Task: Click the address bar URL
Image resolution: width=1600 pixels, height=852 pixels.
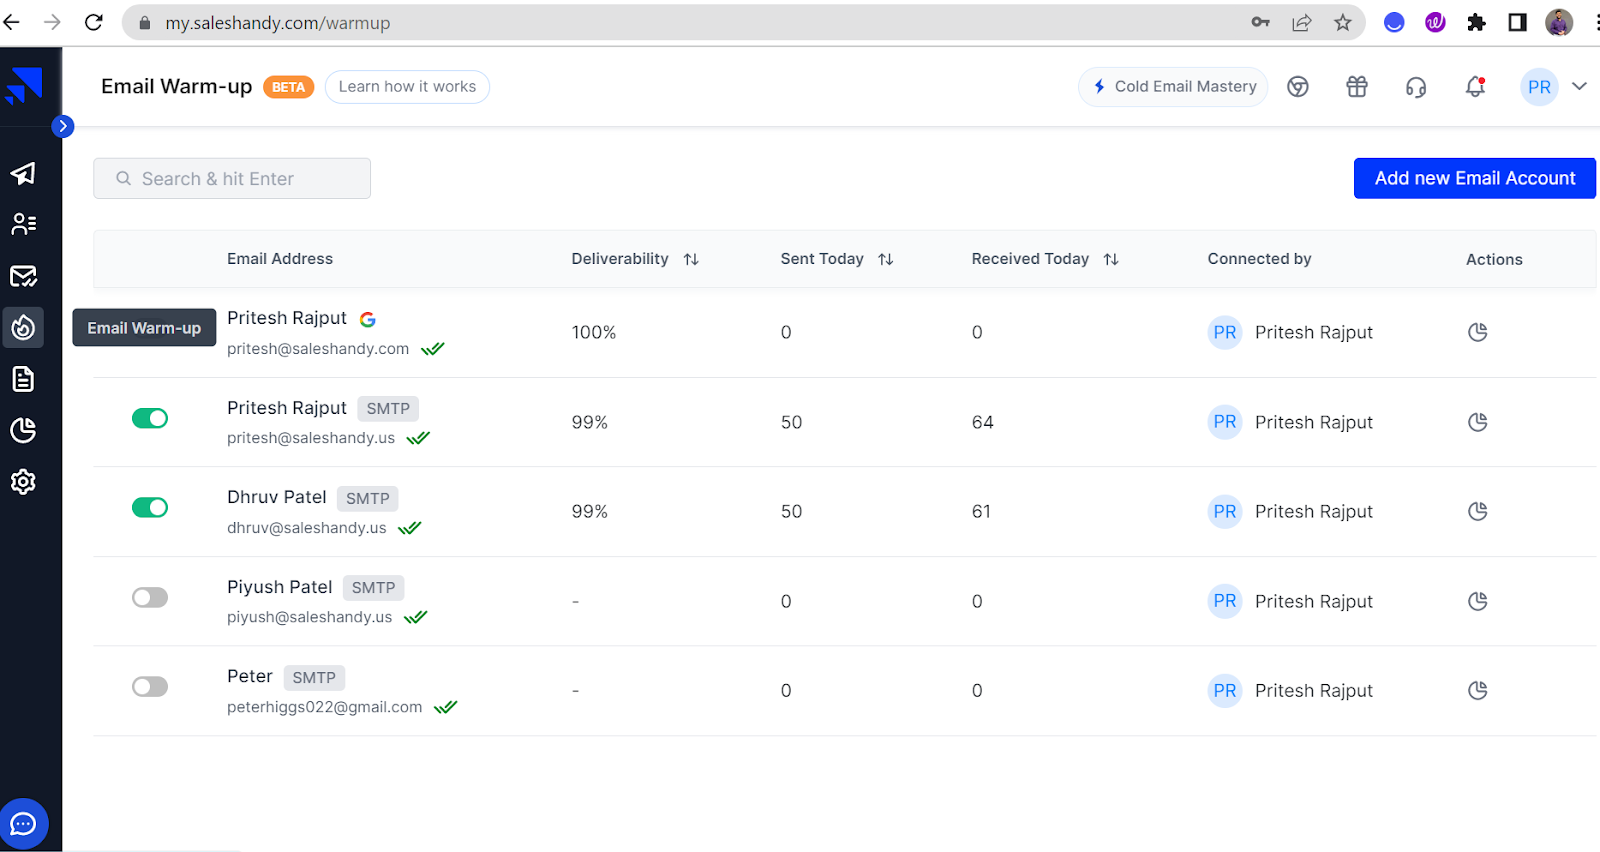Action: click(278, 23)
